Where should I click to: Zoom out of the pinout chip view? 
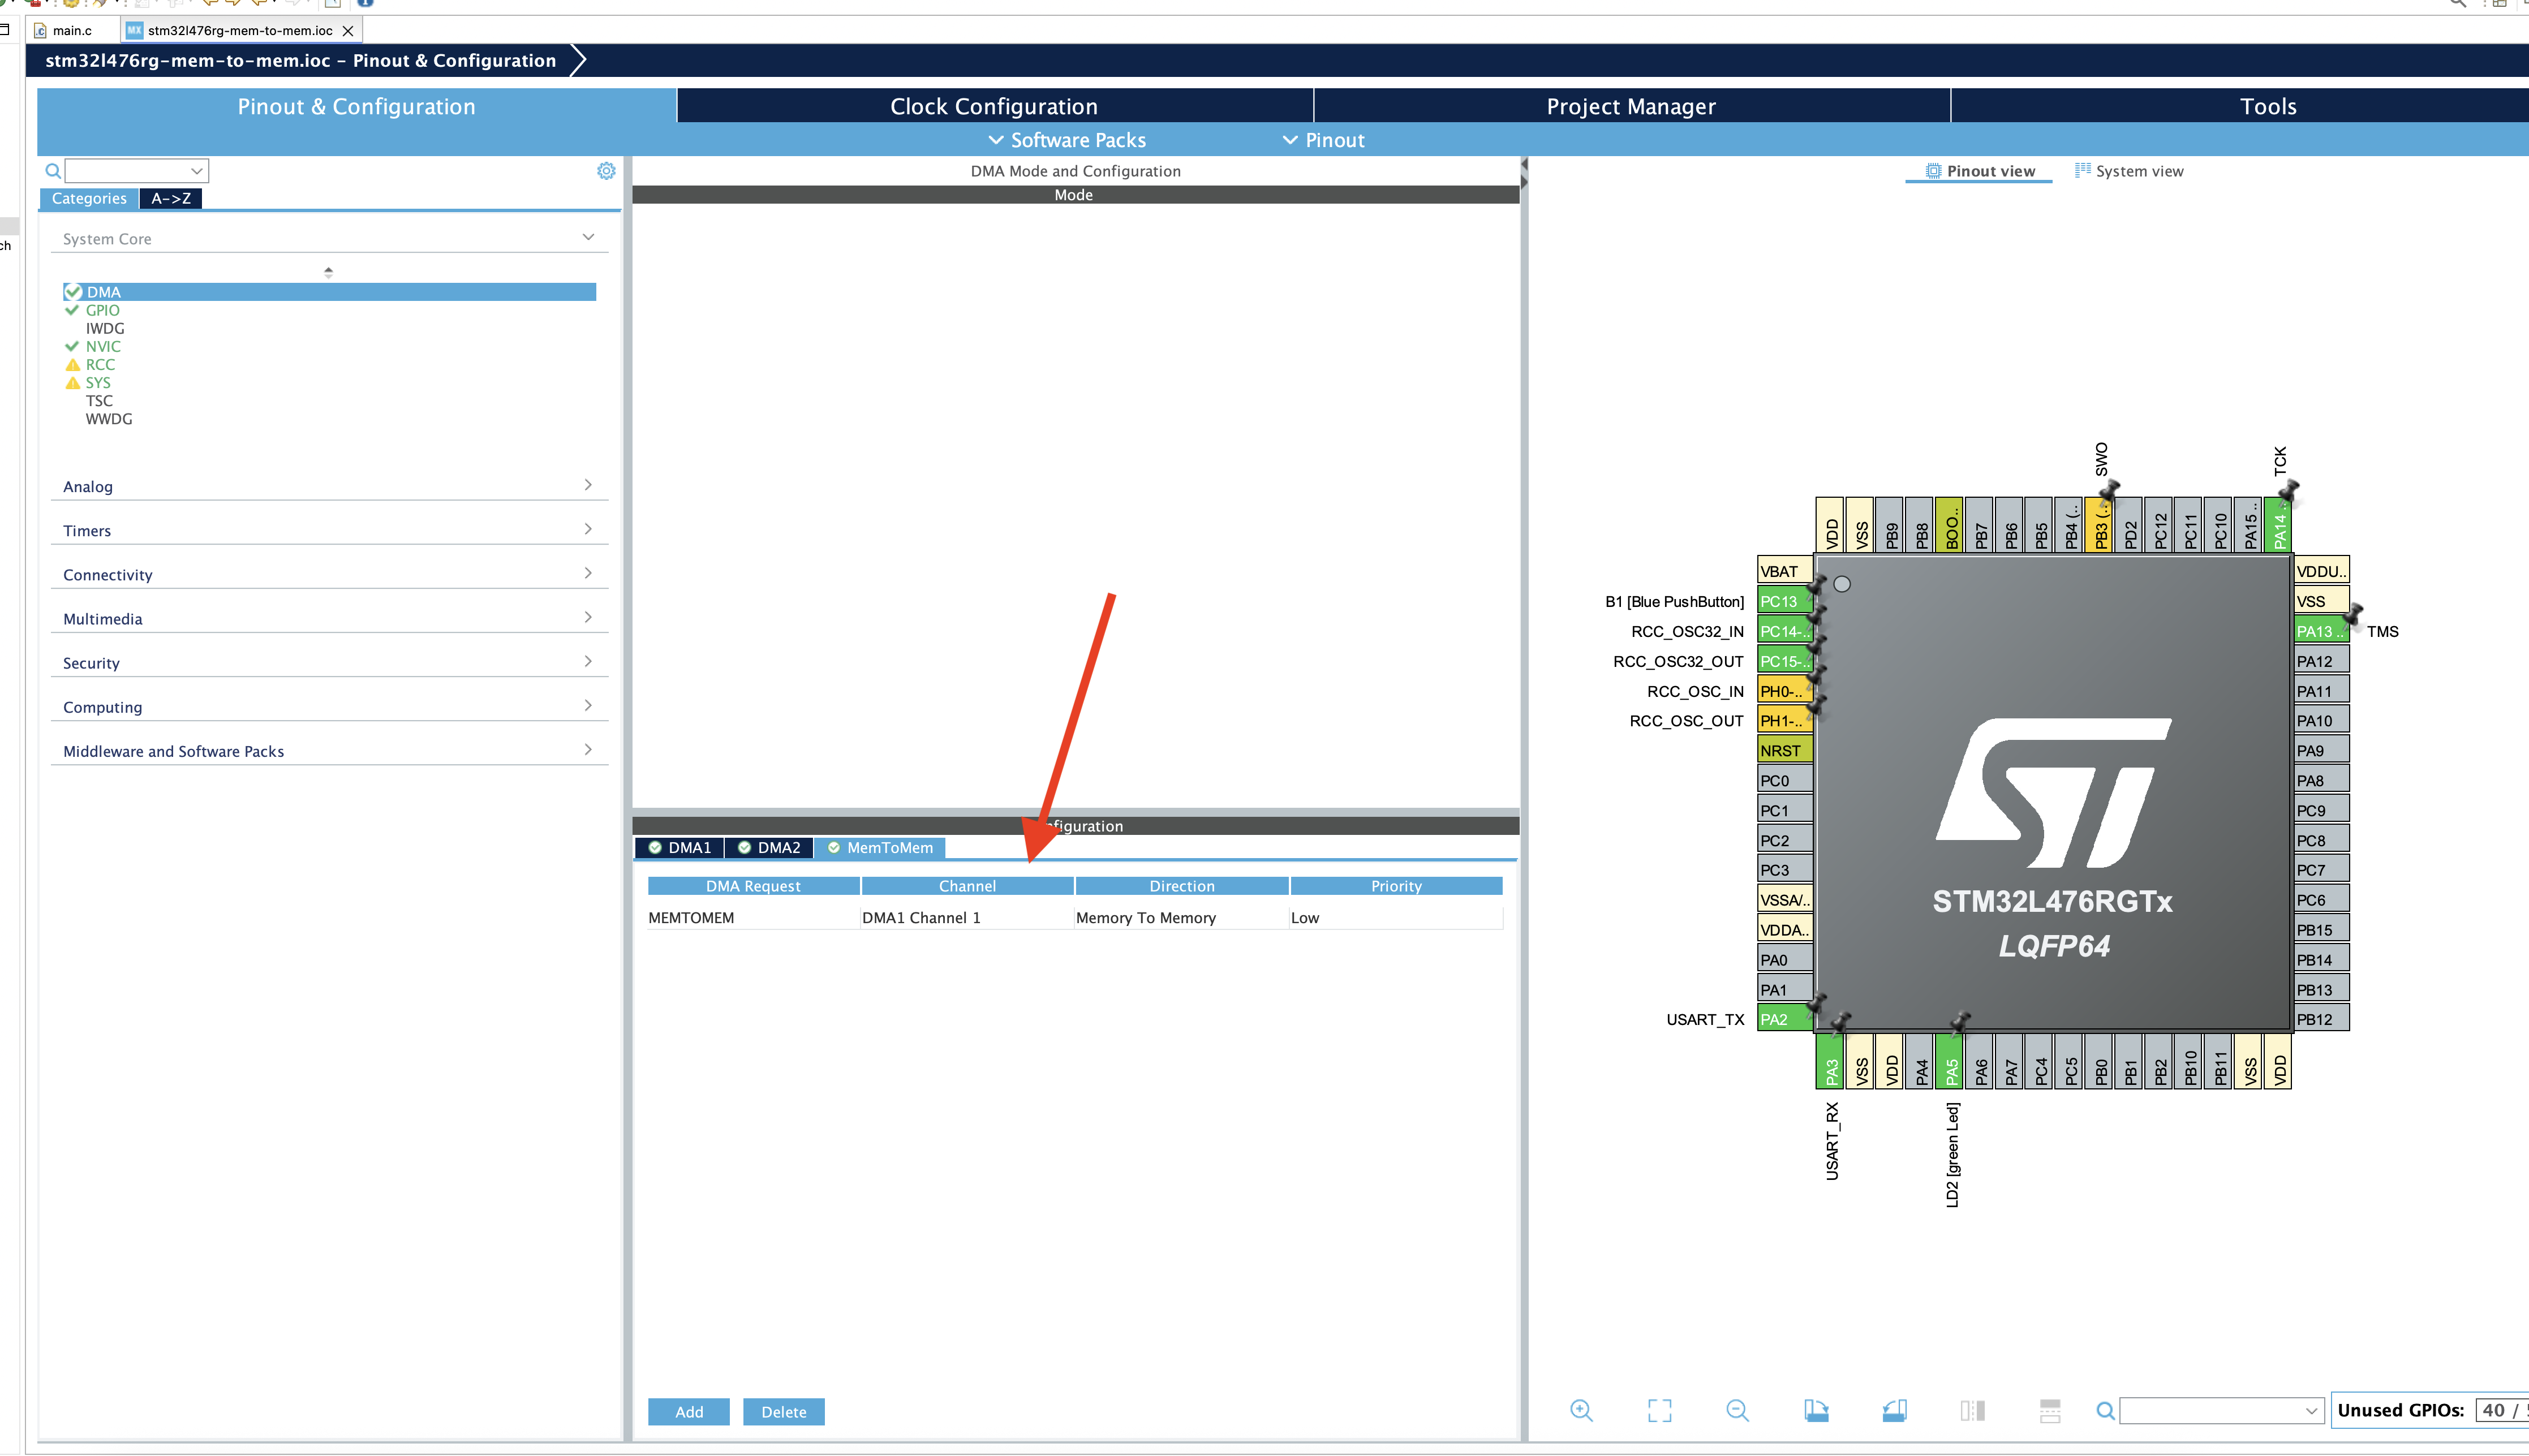[1737, 1410]
